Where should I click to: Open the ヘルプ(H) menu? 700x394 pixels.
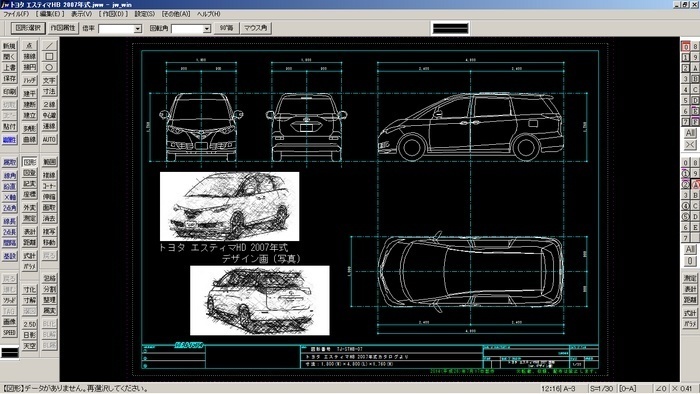point(208,14)
